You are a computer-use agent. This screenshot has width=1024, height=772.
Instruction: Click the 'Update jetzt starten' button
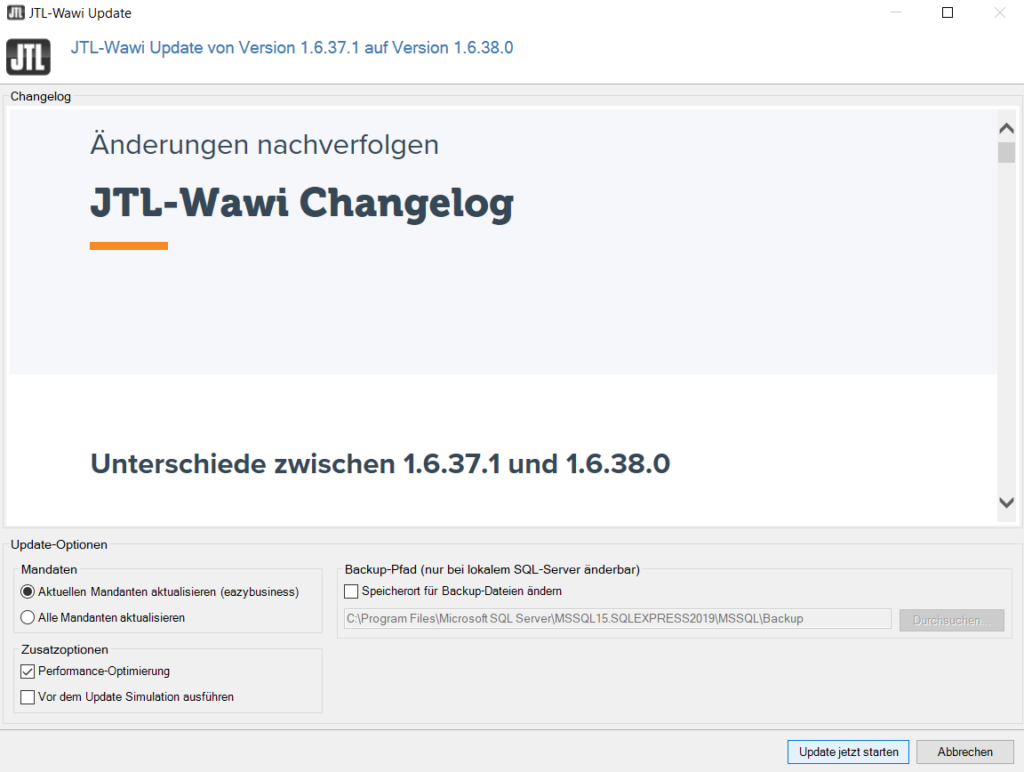click(x=847, y=752)
